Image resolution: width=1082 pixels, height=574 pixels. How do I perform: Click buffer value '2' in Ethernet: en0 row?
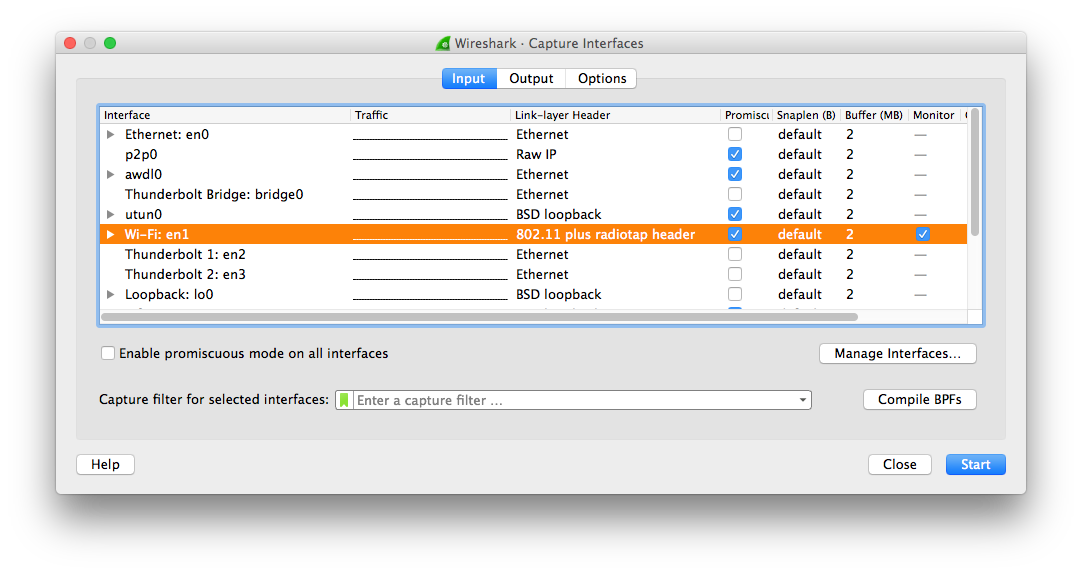tap(850, 135)
